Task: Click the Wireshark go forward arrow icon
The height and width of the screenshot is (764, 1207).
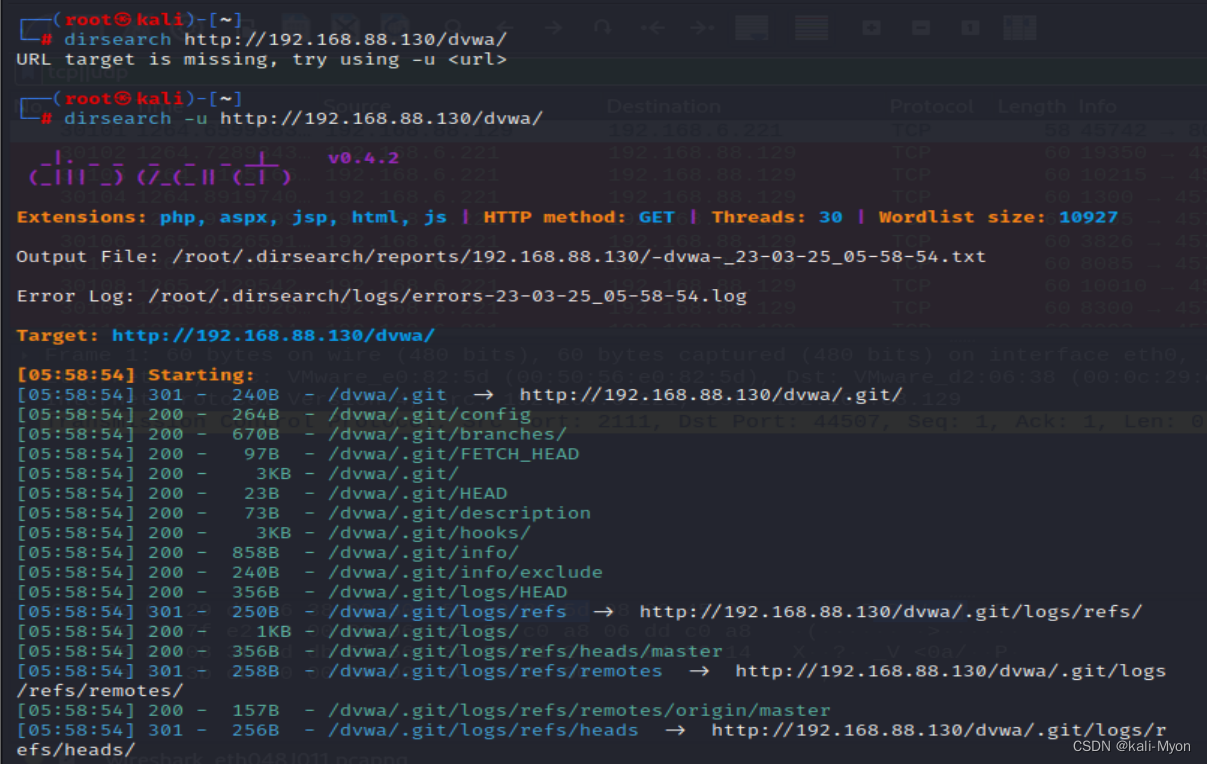Action: [553, 28]
